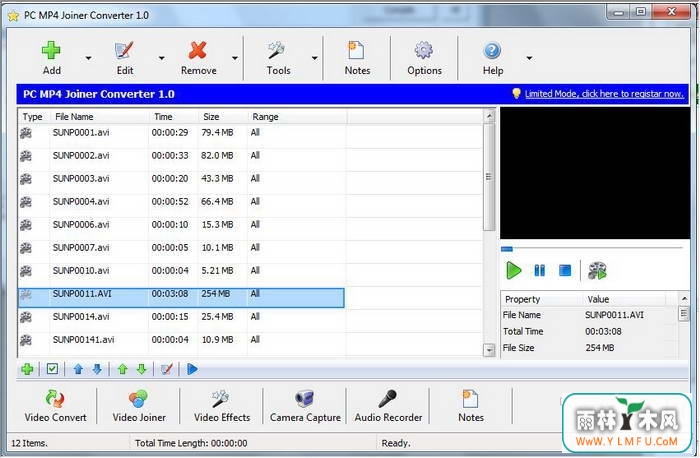This screenshot has height=458, width=700.
Task: Click the property panel scroll up arrow
Action: click(684, 298)
